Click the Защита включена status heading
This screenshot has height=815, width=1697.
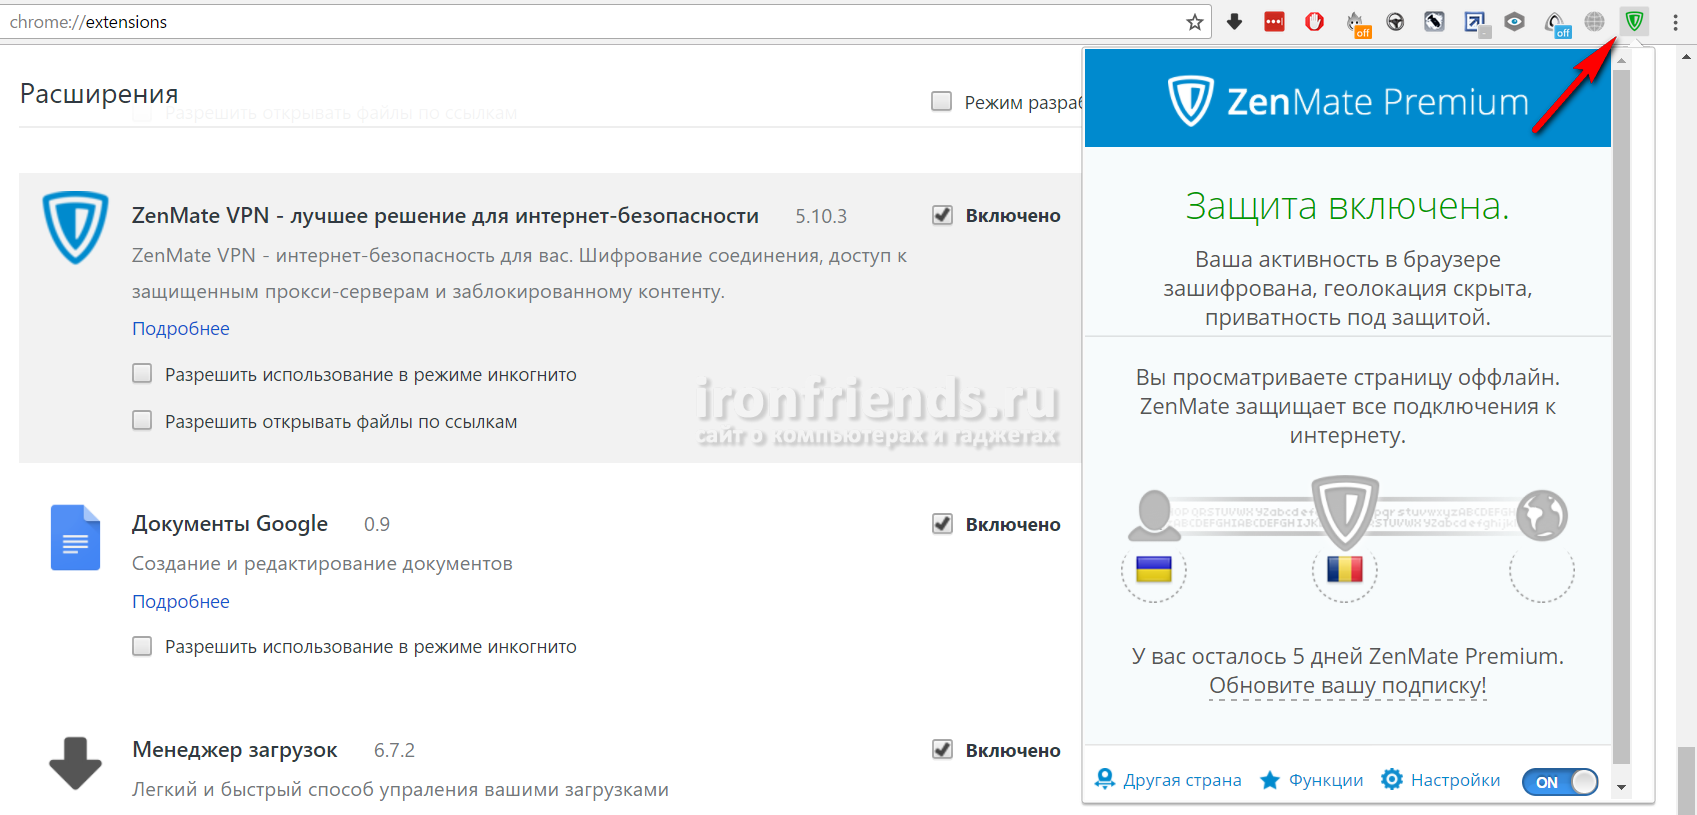point(1347,206)
